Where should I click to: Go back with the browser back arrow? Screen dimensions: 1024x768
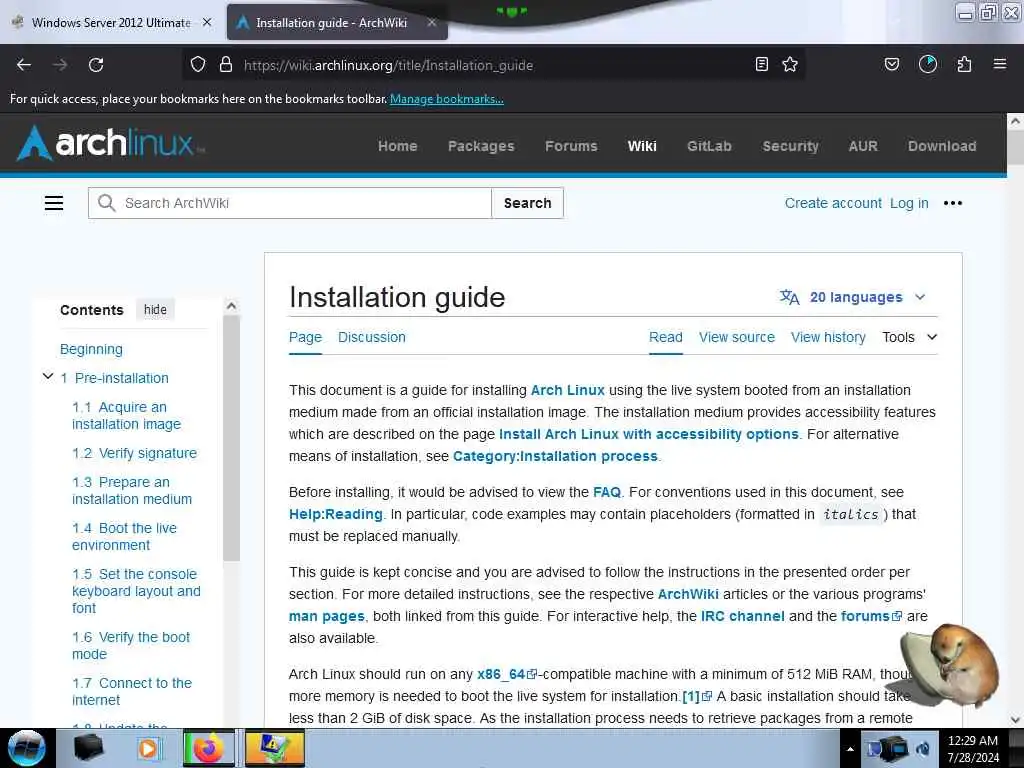pos(24,65)
